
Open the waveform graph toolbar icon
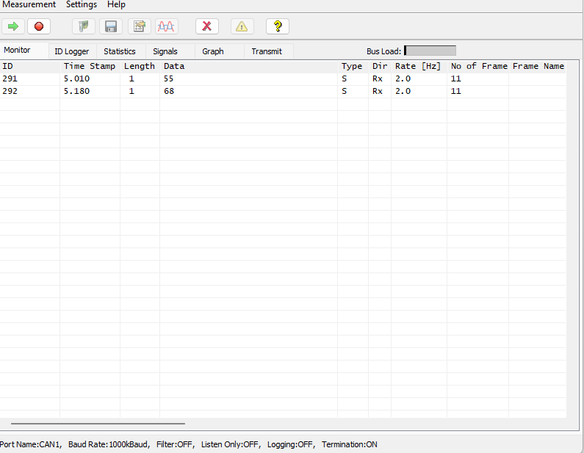tap(166, 26)
